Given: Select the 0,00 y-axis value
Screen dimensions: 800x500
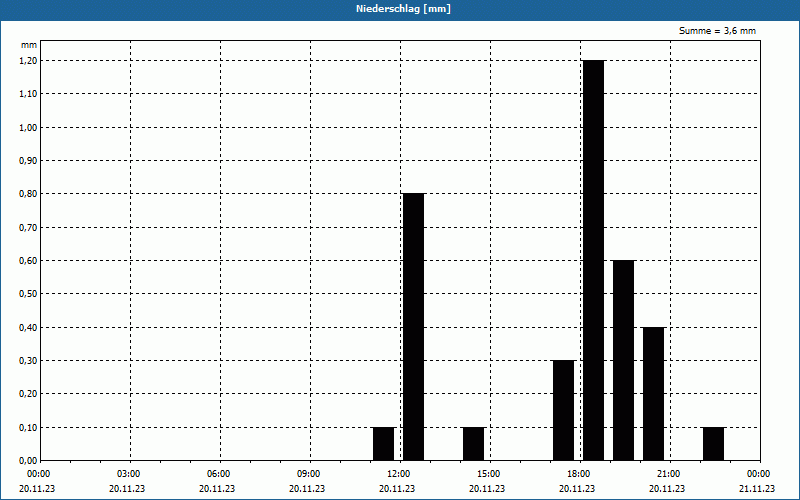Looking at the screenshot, I should (28, 461).
